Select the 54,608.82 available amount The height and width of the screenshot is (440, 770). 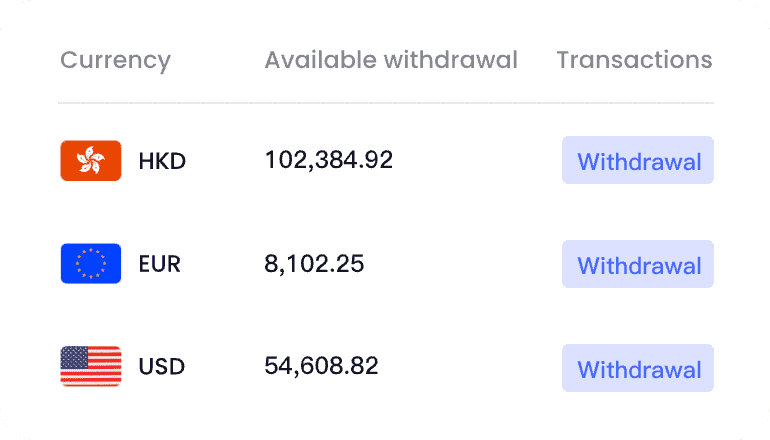pyautogui.click(x=321, y=366)
